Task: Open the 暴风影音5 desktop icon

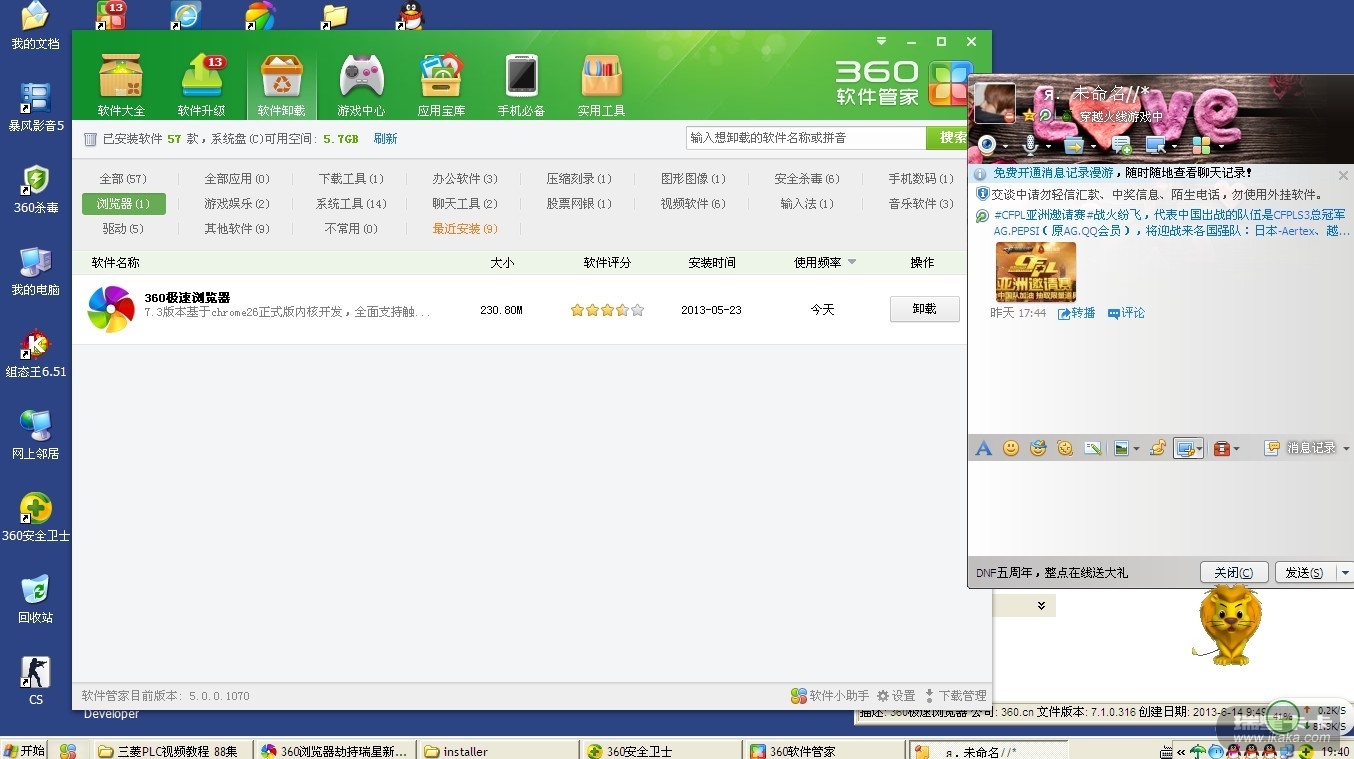Action: point(36,98)
